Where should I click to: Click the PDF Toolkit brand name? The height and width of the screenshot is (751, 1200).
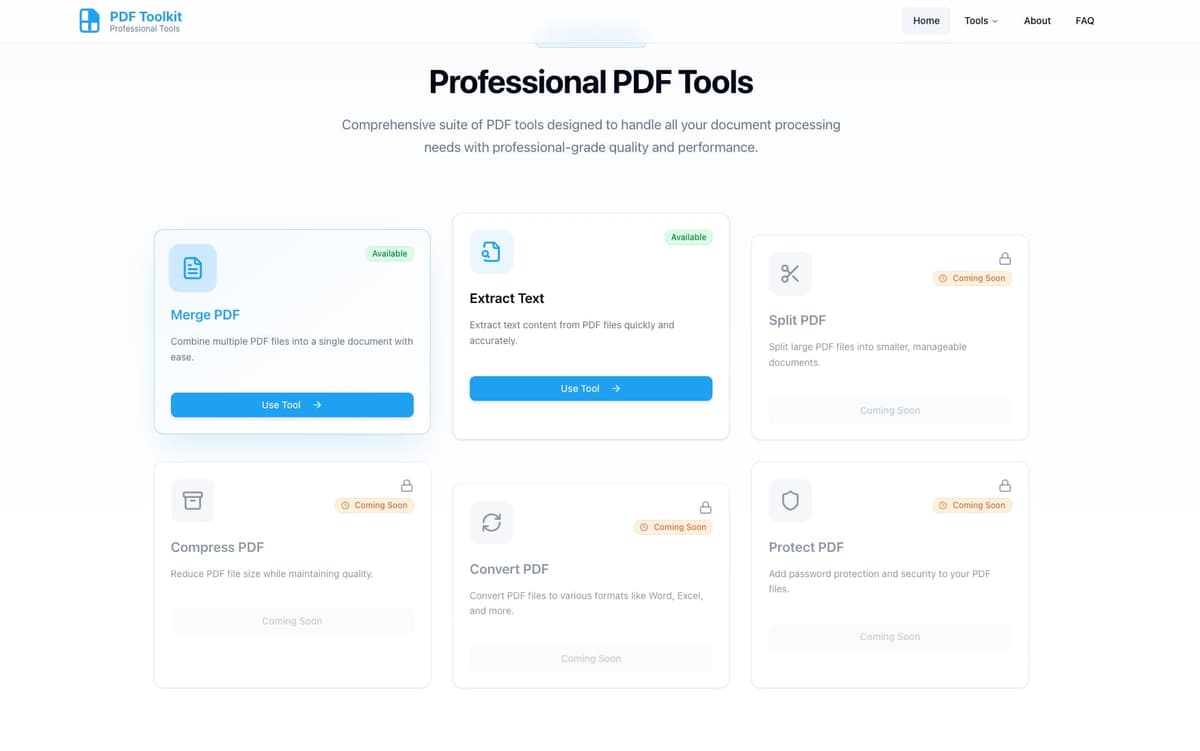tap(146, 16)
